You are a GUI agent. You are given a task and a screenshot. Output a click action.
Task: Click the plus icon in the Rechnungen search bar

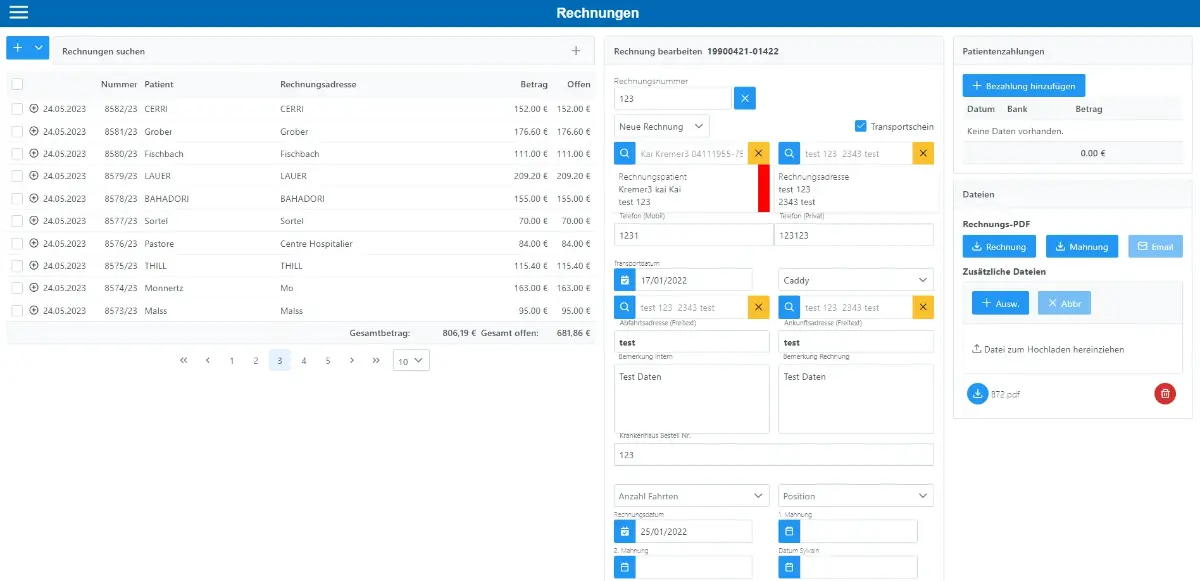576,48
